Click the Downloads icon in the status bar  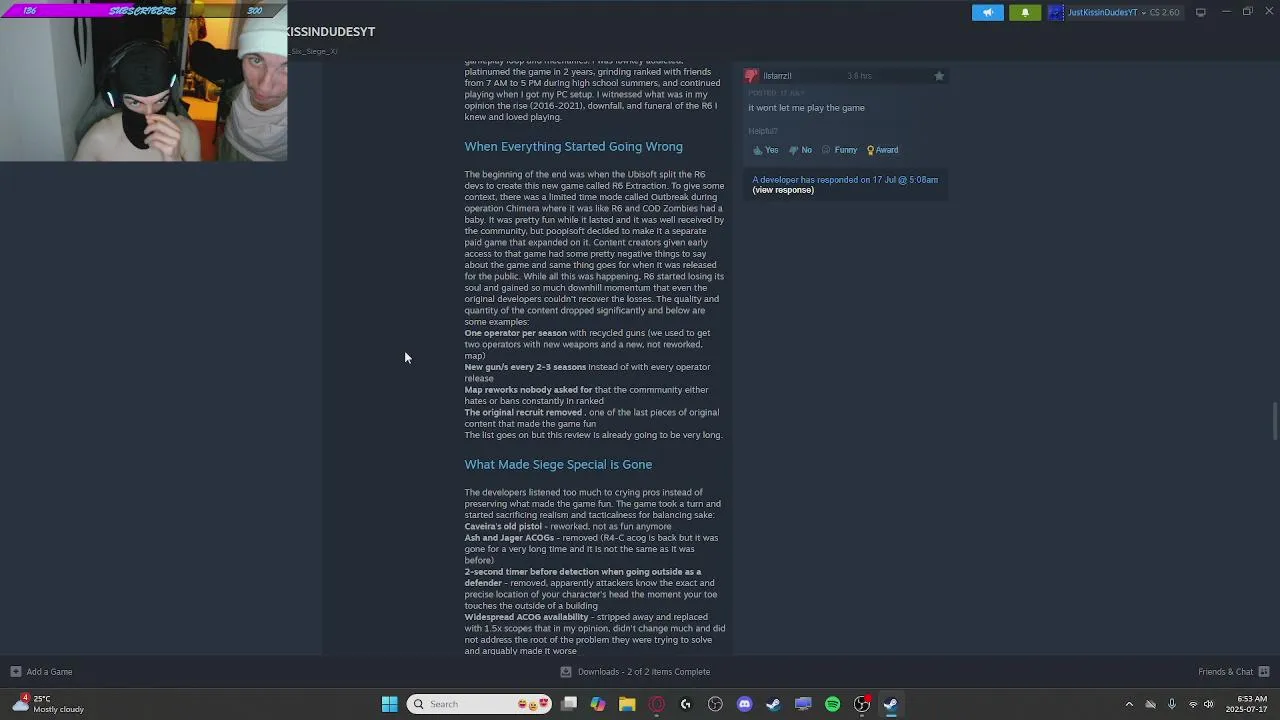(566, 672)
